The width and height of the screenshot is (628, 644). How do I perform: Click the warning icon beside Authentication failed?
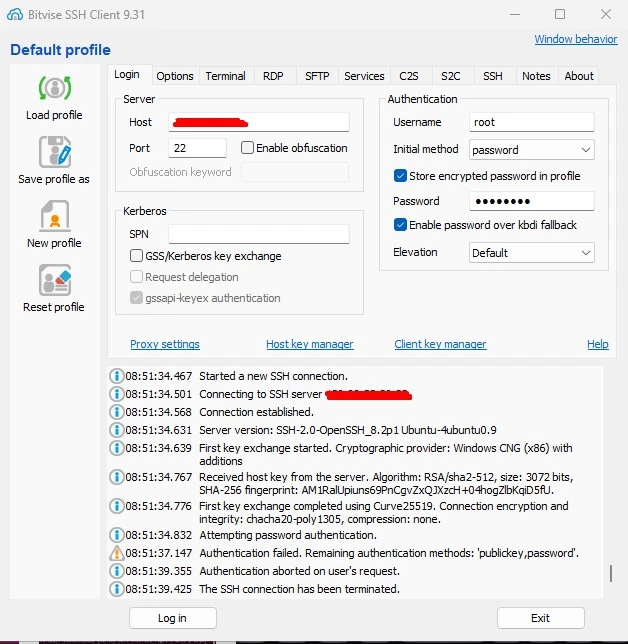[x=116, y=553]
